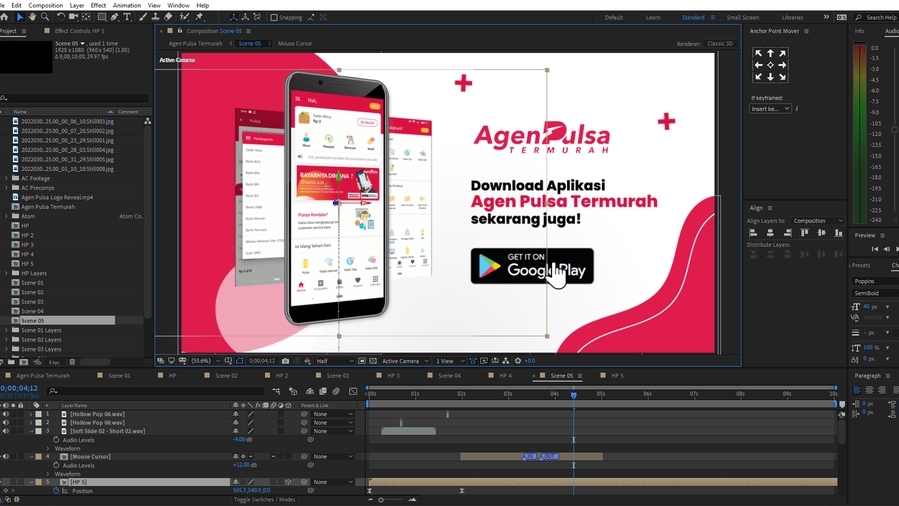Click Agen Pulsa Termurah breadcrumb in viewer
This screenshot has width=899, height=506.
pos(195,43)
